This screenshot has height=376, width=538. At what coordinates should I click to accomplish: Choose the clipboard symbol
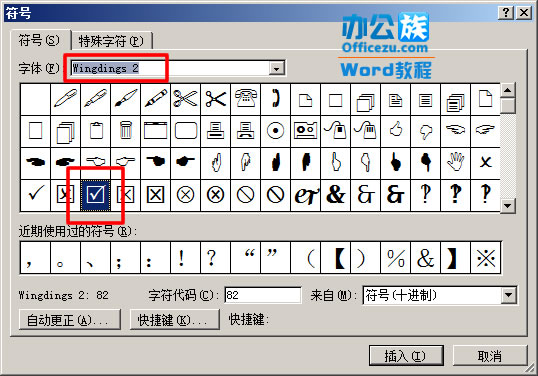coord(96,131)
